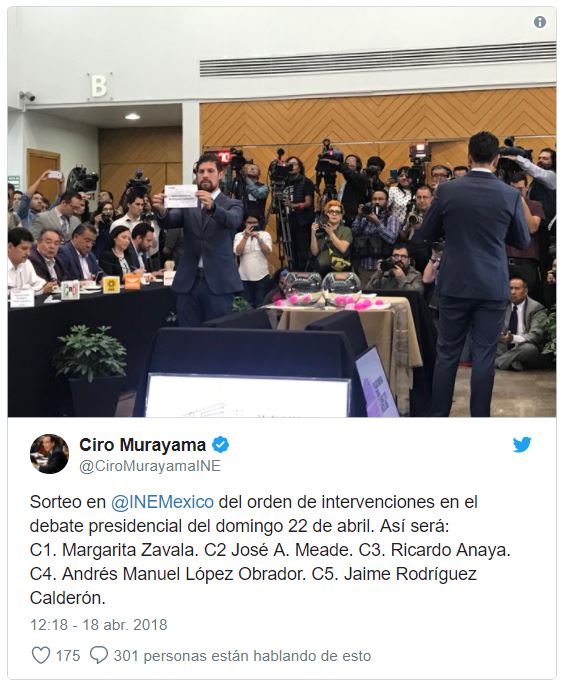Open Ciro Murayama's profile avatar
Image resolution: width=565 pixels, height=688 pixels.
(49, 454)
